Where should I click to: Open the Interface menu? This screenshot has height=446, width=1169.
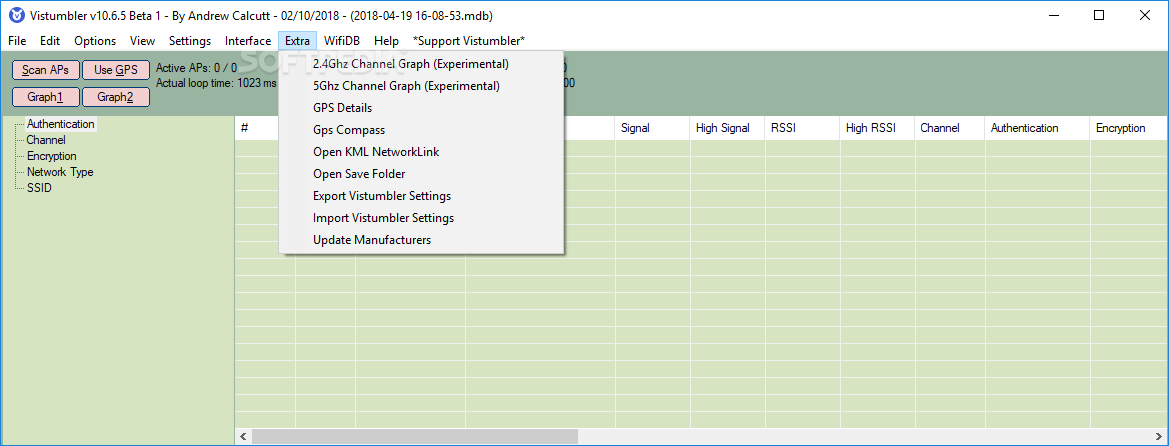(x=248, y=41)
